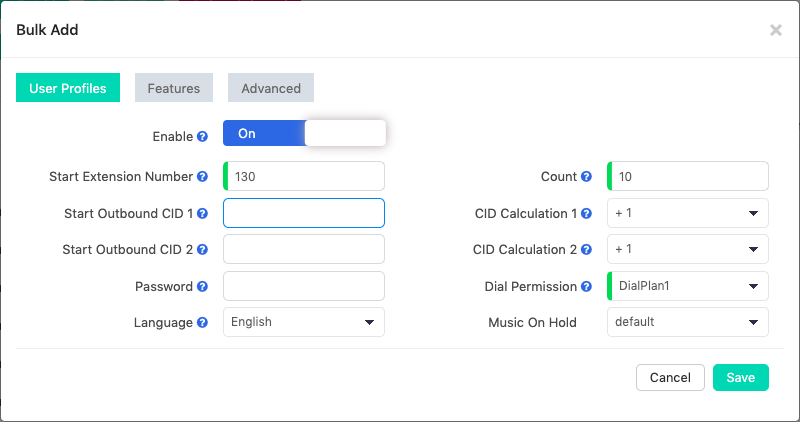
Task: Click the Language help icon
Action: (202, 323)
